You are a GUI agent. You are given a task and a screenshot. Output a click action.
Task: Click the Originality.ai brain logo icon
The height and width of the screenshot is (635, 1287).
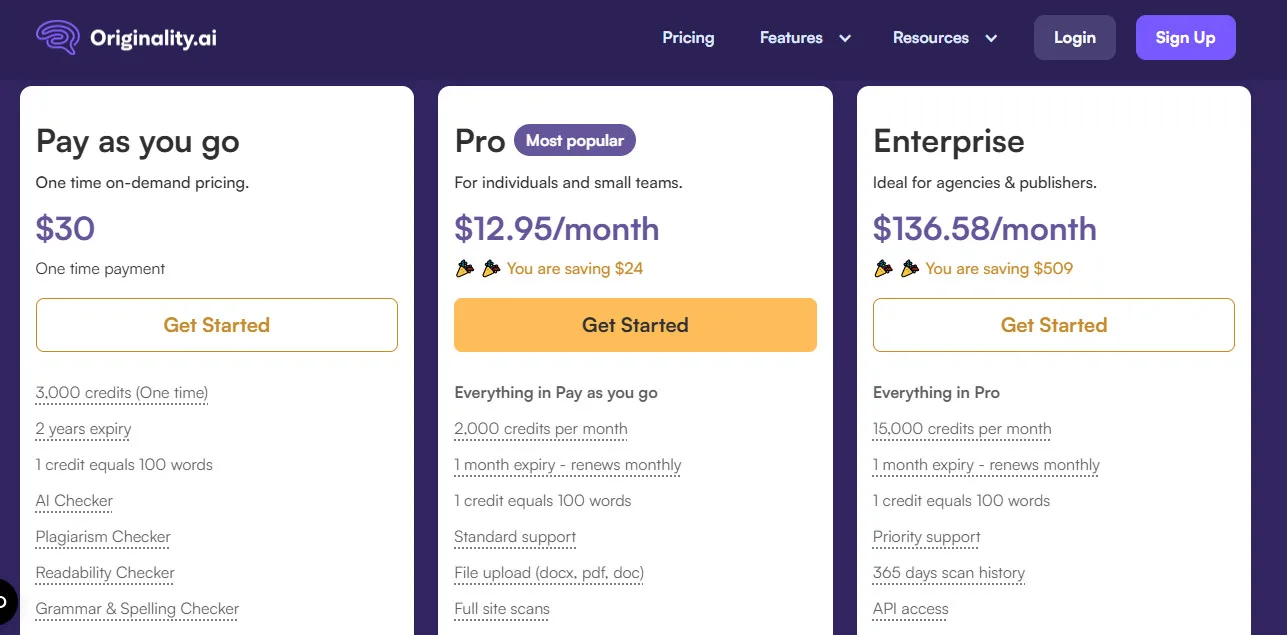(x=57, y=37)
